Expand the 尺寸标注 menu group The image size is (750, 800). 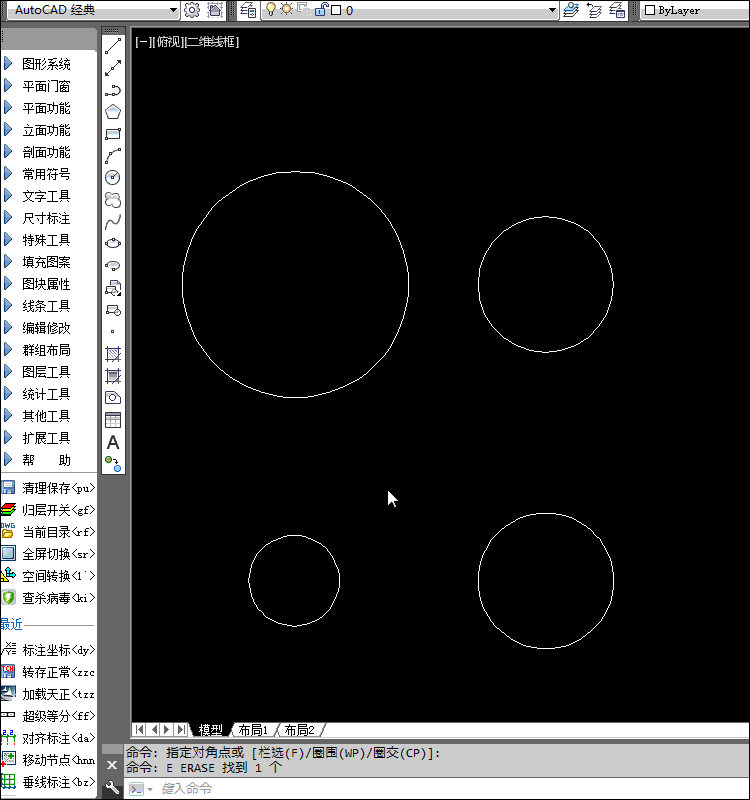point(48,218)
